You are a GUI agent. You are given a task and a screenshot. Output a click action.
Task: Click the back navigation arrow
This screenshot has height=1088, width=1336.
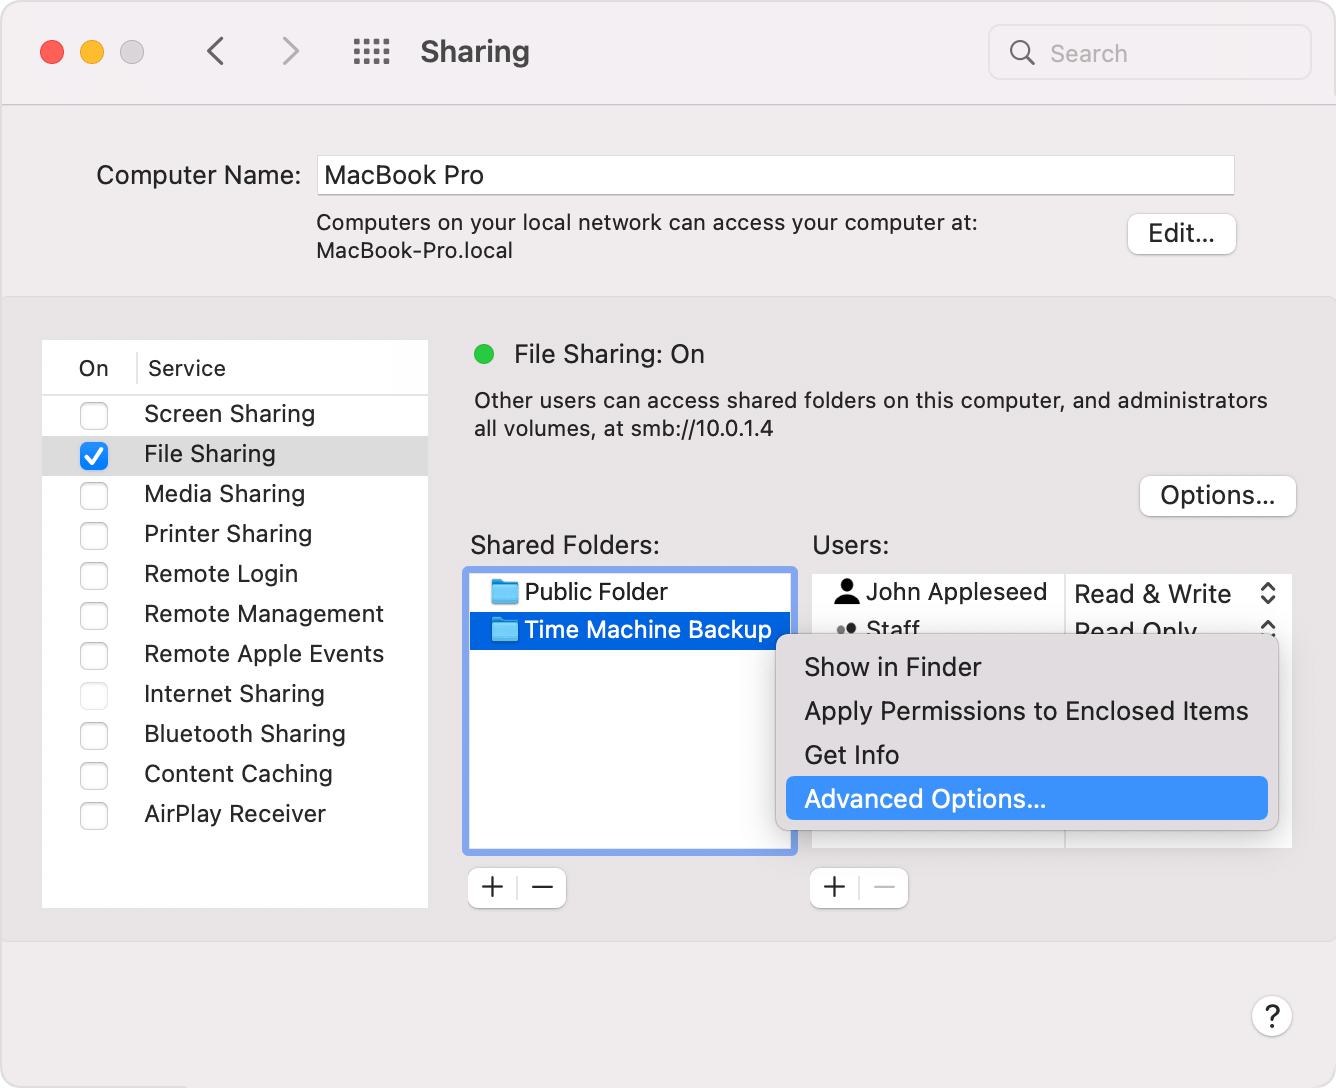[x=216, y=51]
